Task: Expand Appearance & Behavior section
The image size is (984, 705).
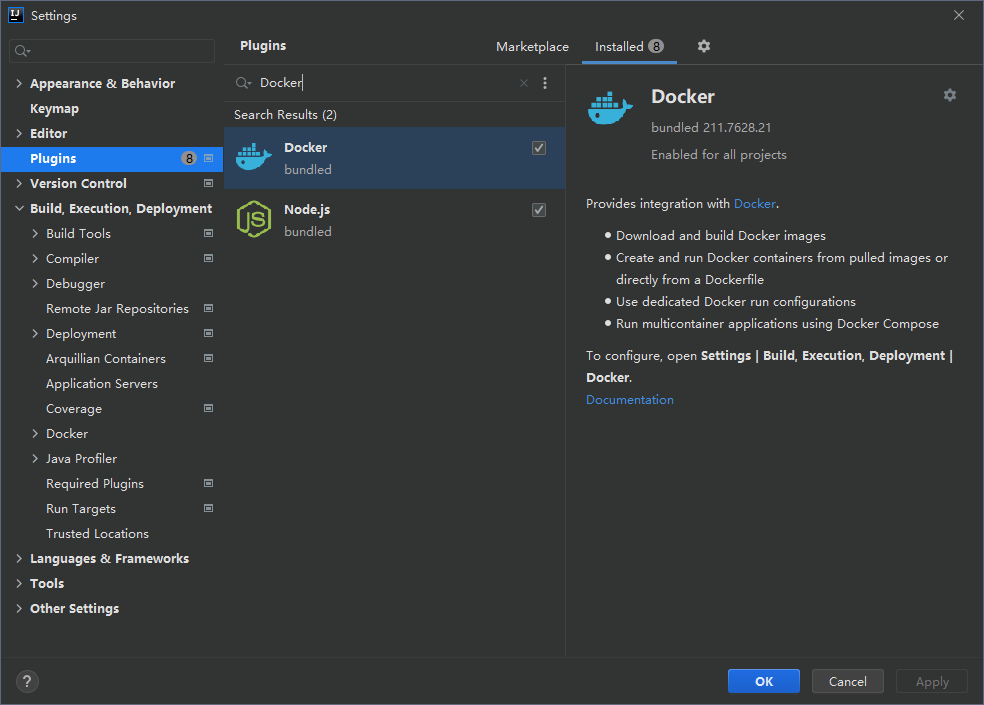Action: 19,83
